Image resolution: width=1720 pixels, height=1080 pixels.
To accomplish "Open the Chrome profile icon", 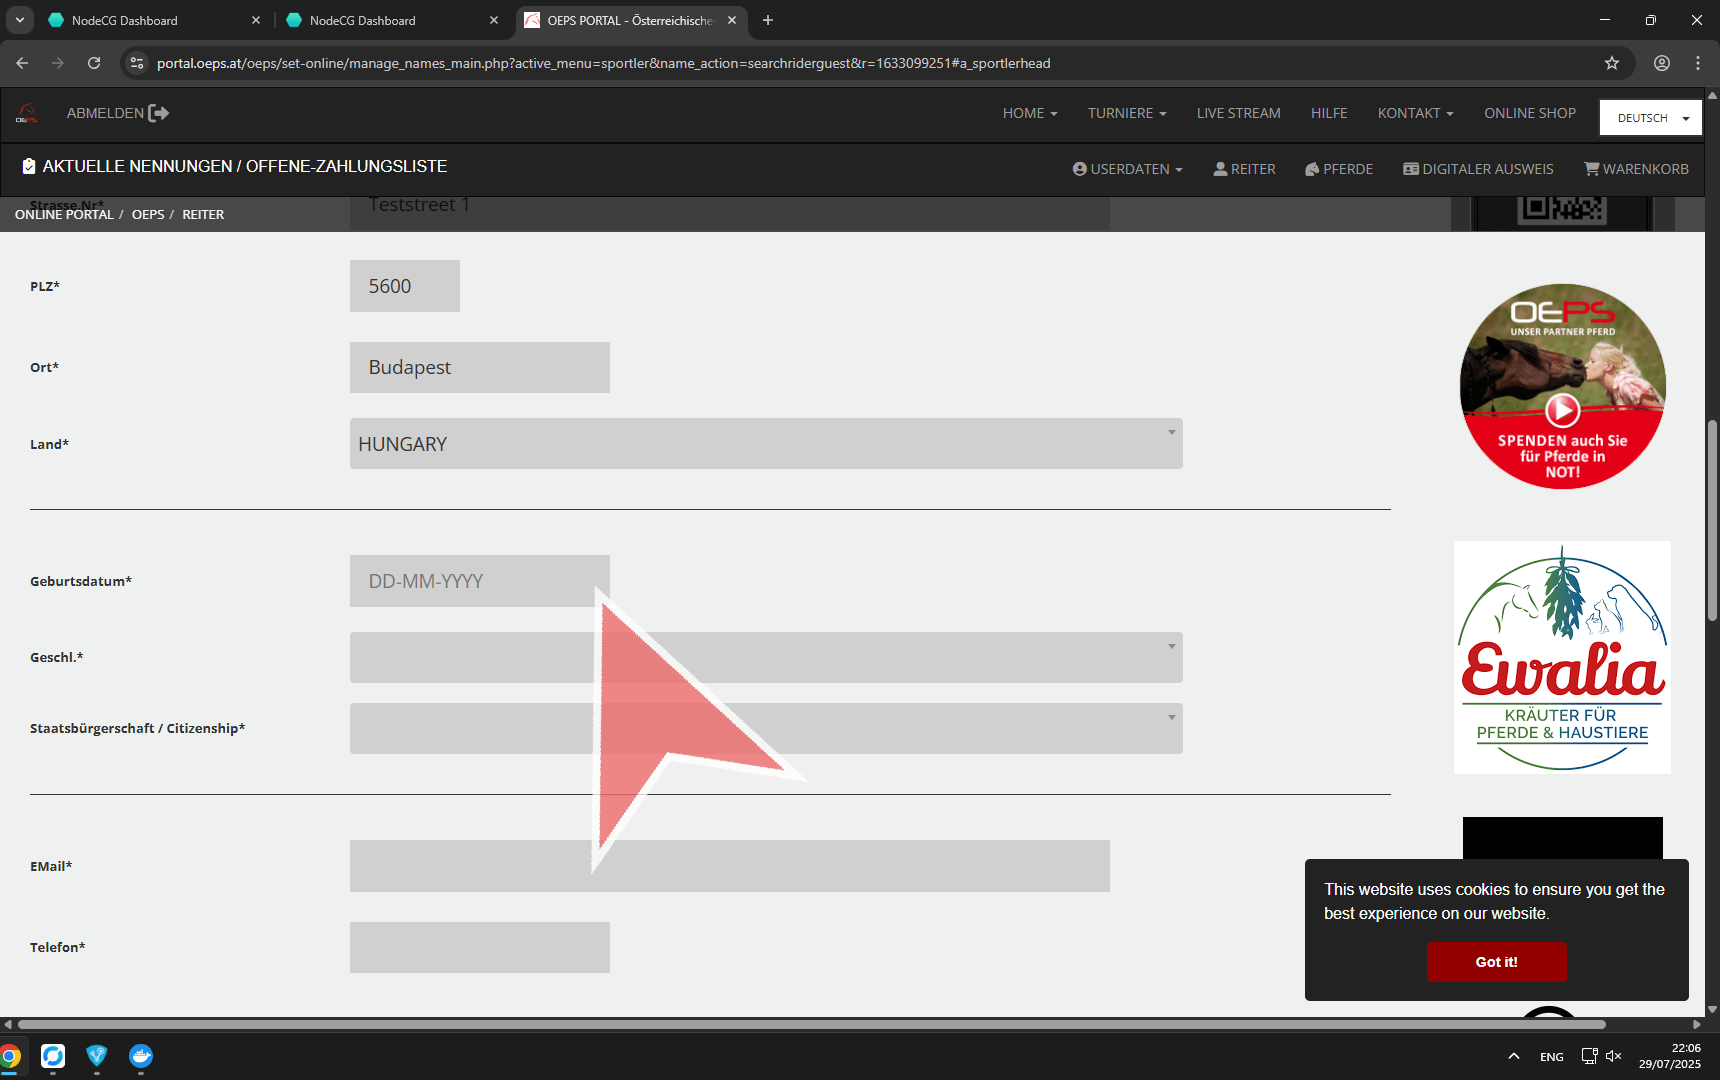I will pyautogui.click(x=1662, y=63).
